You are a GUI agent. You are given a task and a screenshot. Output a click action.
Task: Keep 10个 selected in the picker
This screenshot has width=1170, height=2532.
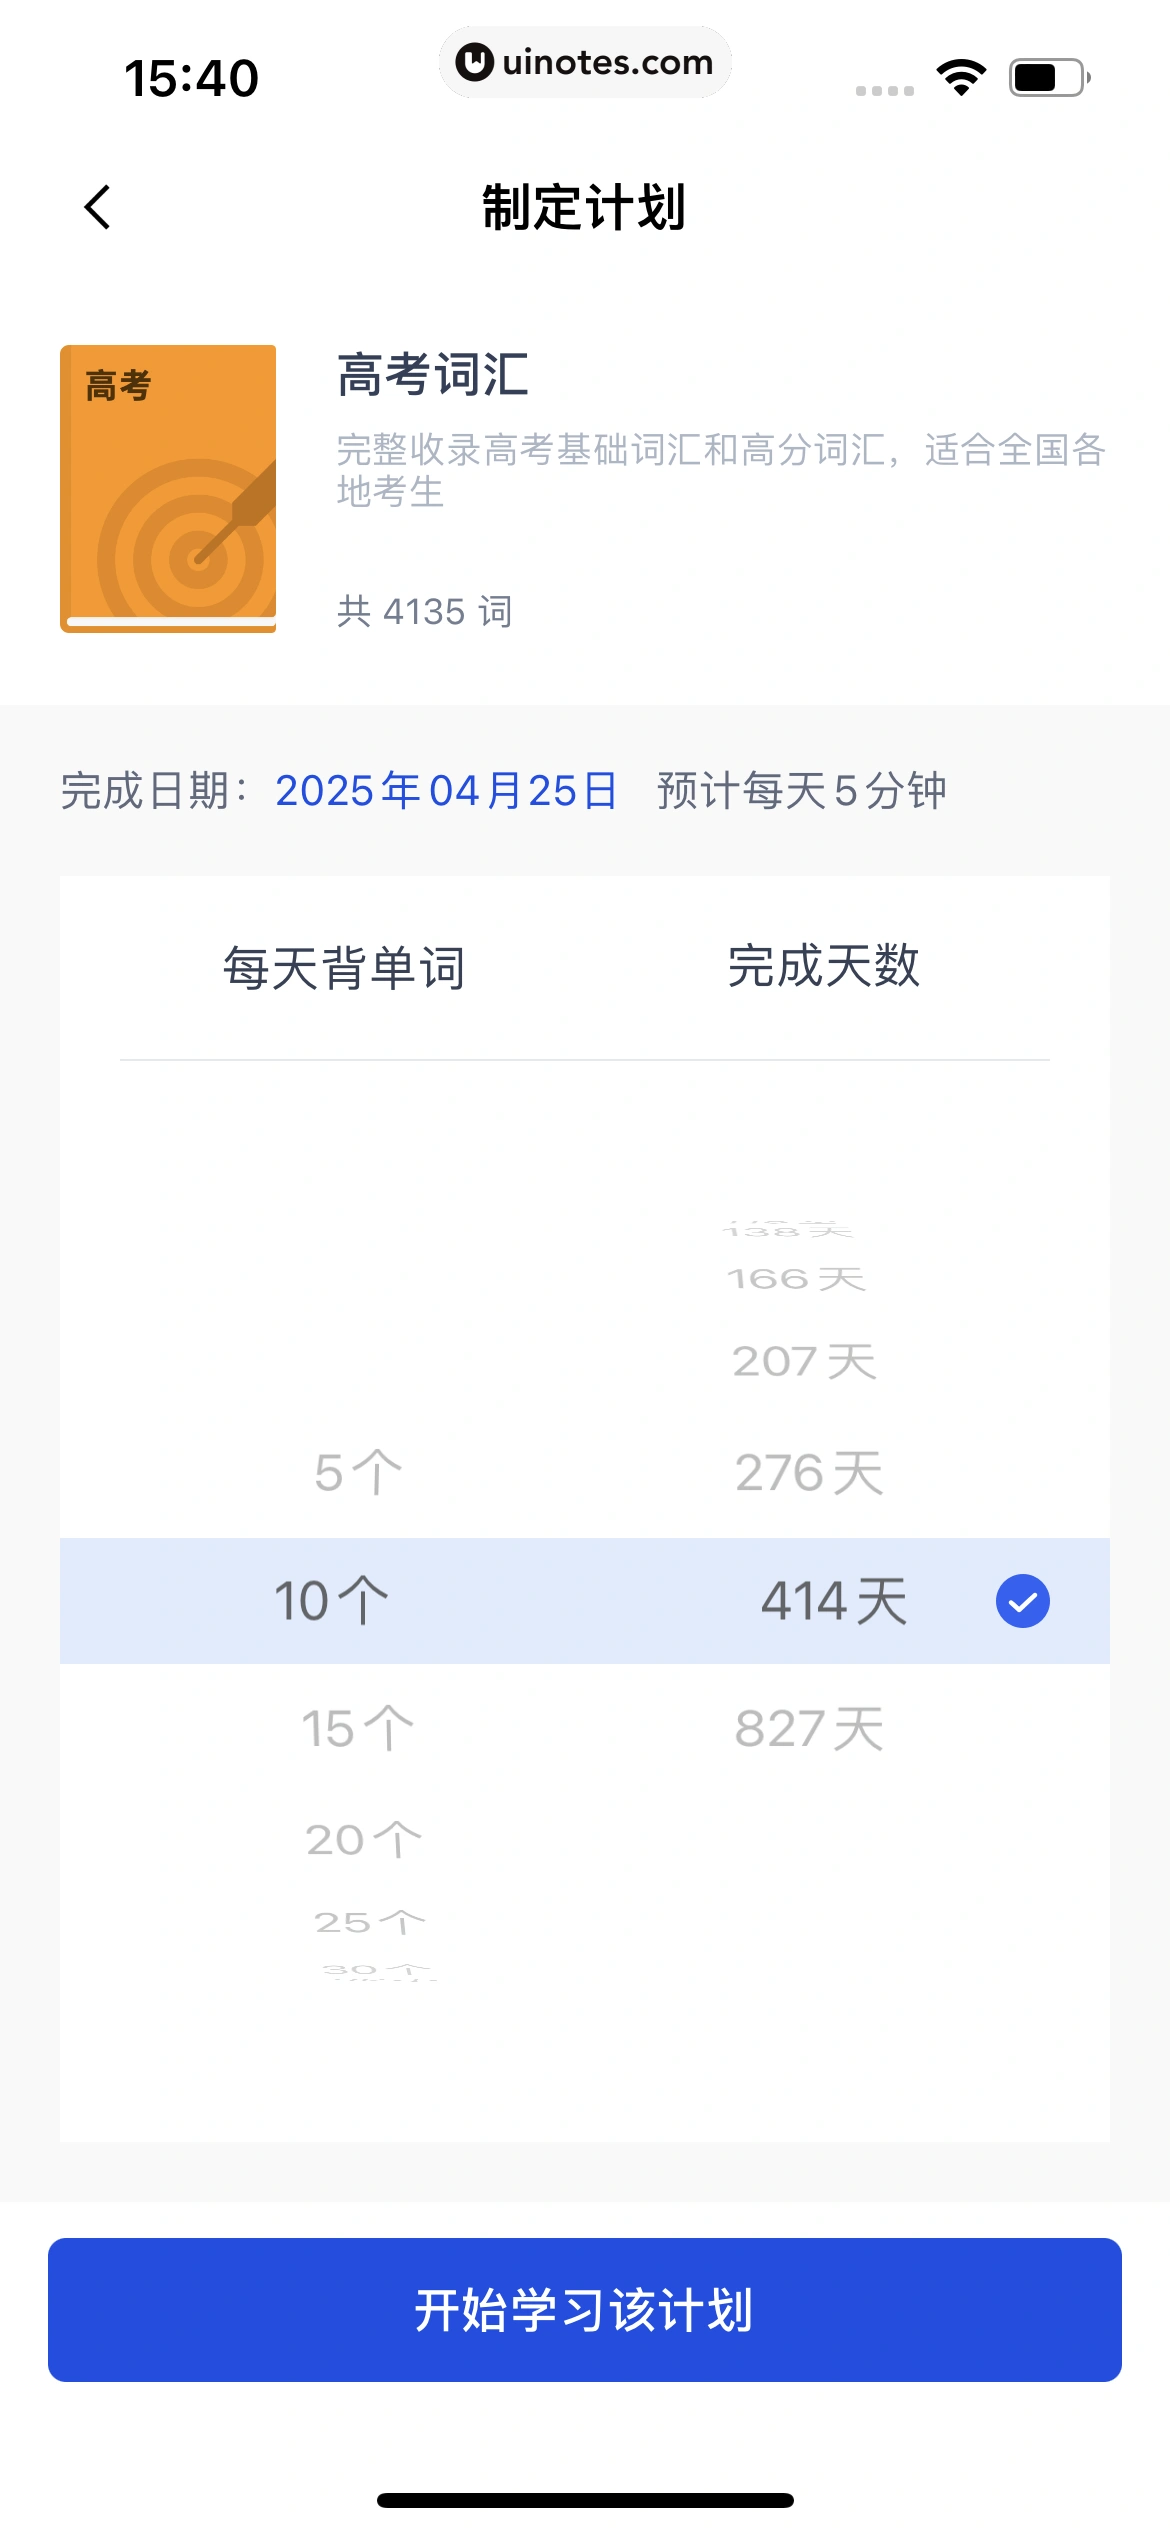pyautogui.click(x=330, y=1600)
